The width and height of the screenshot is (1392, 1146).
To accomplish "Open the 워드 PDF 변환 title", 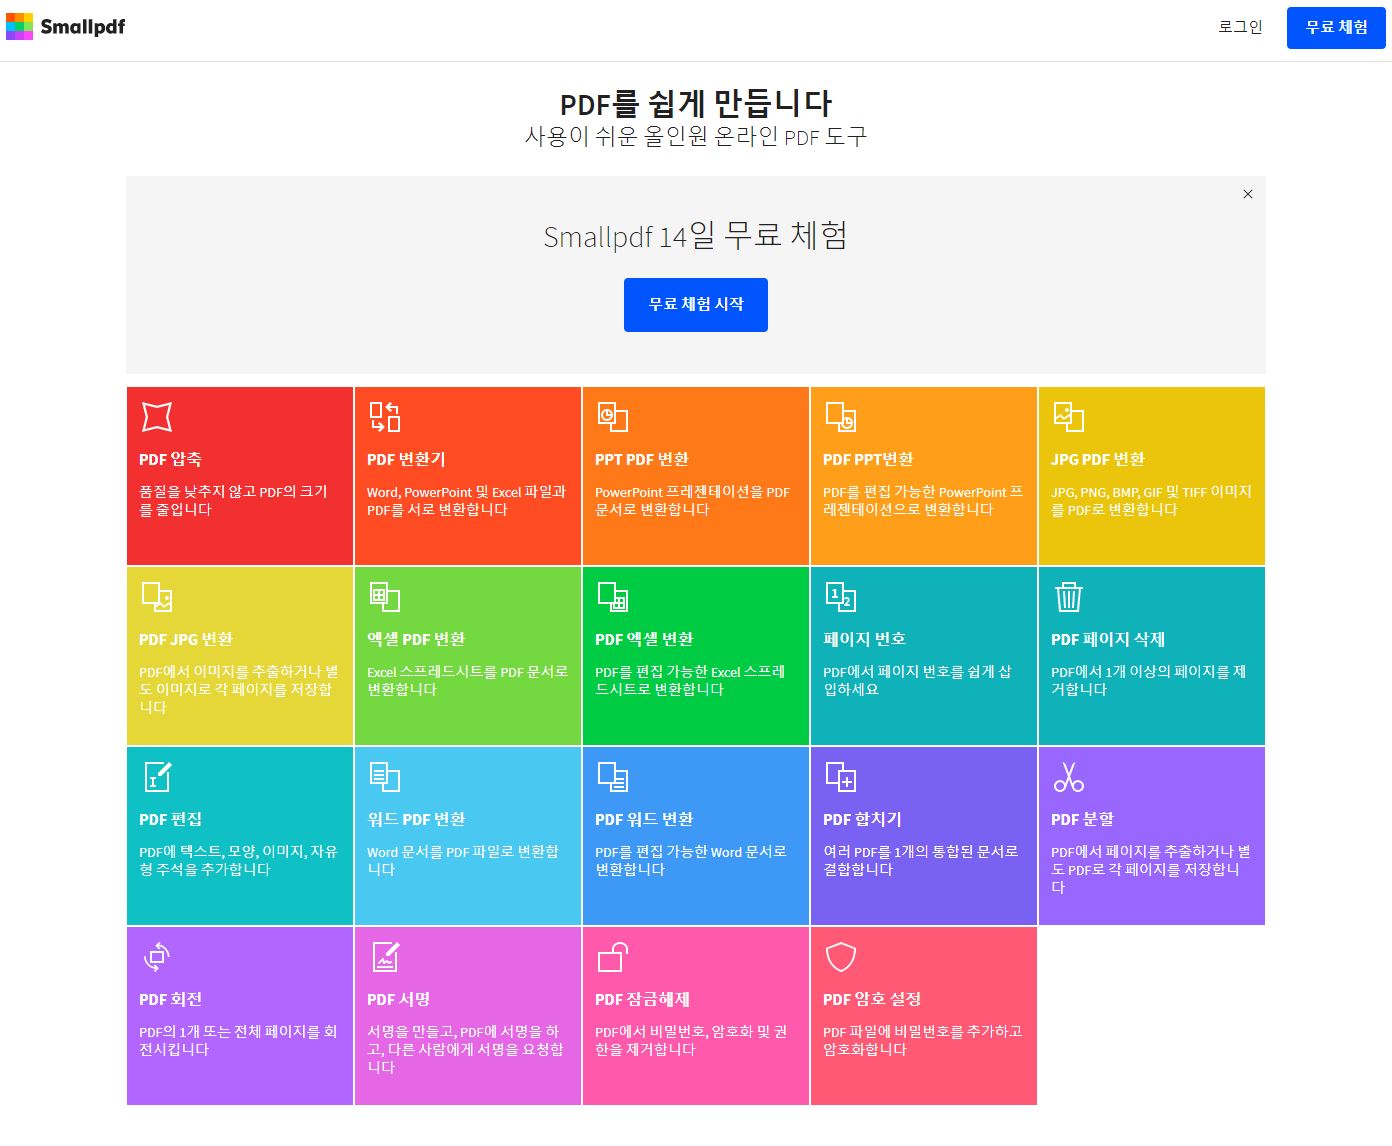I will point(416,819).
